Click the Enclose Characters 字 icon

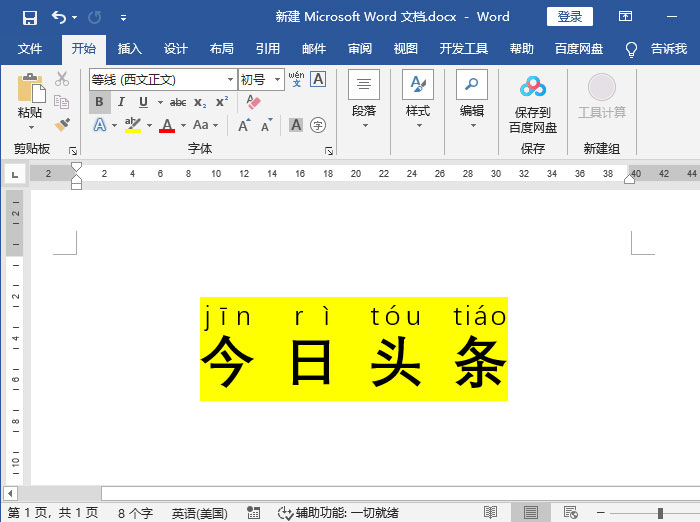tap(318, 125)
